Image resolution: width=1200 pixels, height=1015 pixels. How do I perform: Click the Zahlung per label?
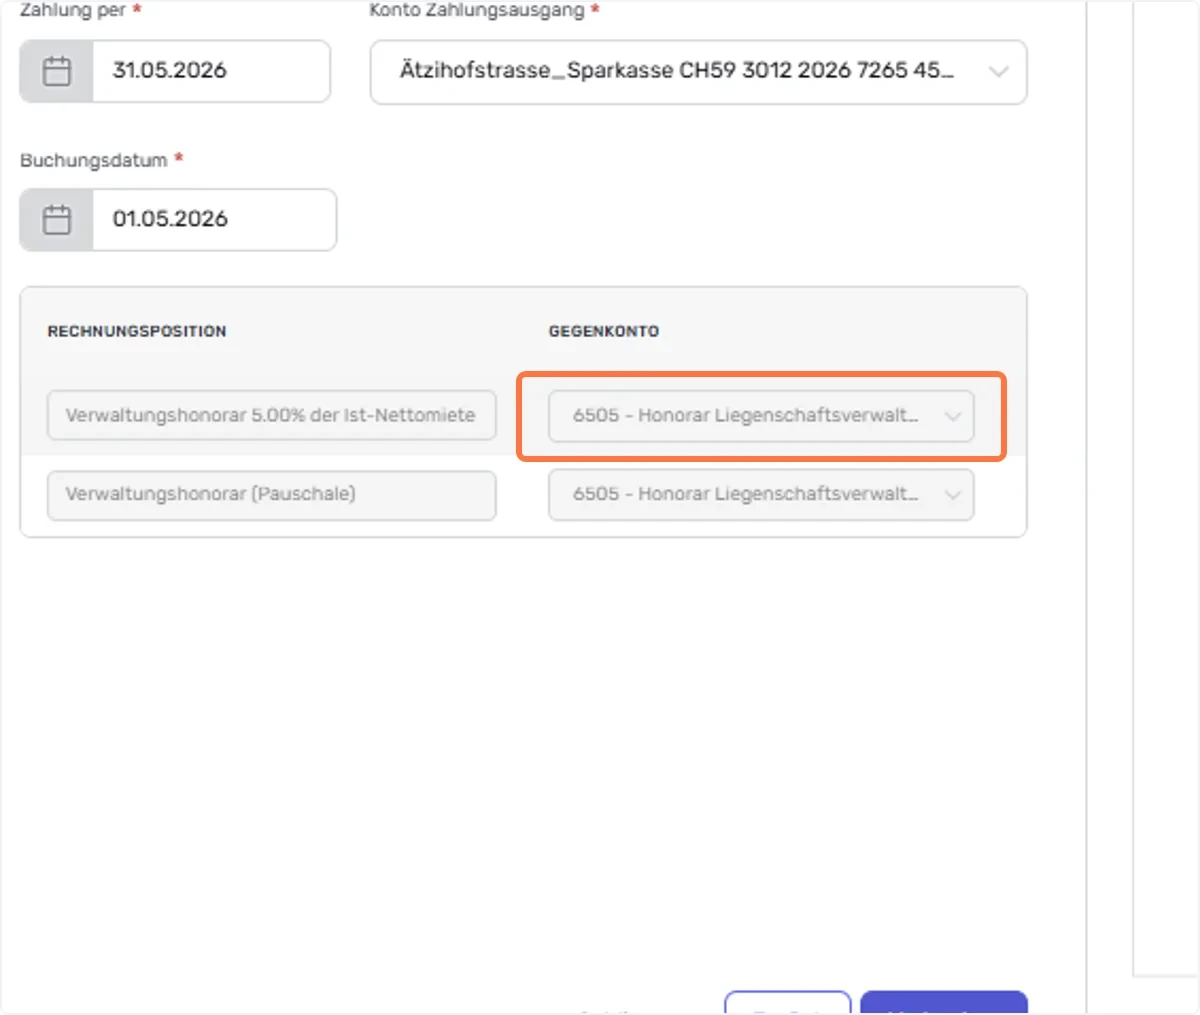(x=72, y=10)
